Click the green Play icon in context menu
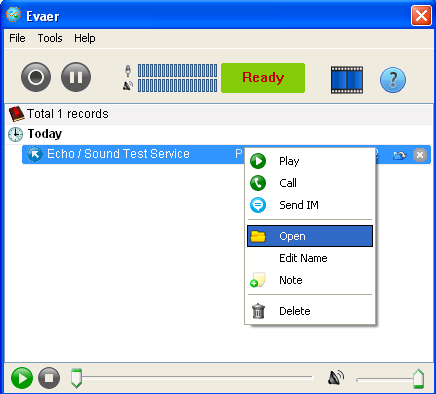The height and width of the screenshot is (394, 436). pyautogui.click(x=258, y=161)
